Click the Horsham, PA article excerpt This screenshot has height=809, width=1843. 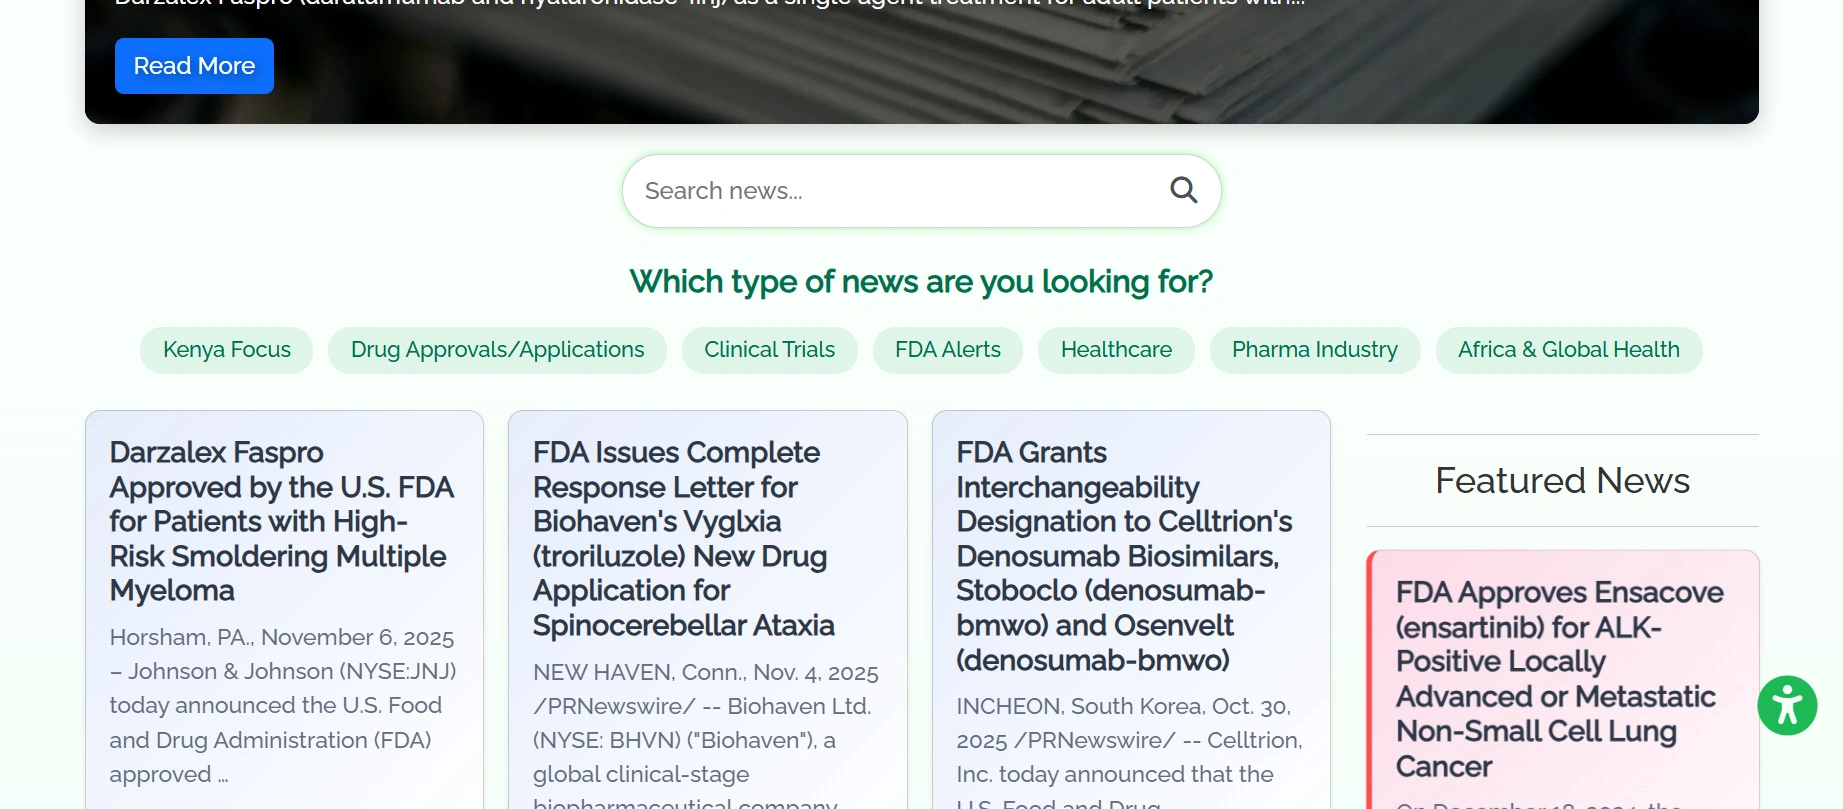[x=282, y=705]
